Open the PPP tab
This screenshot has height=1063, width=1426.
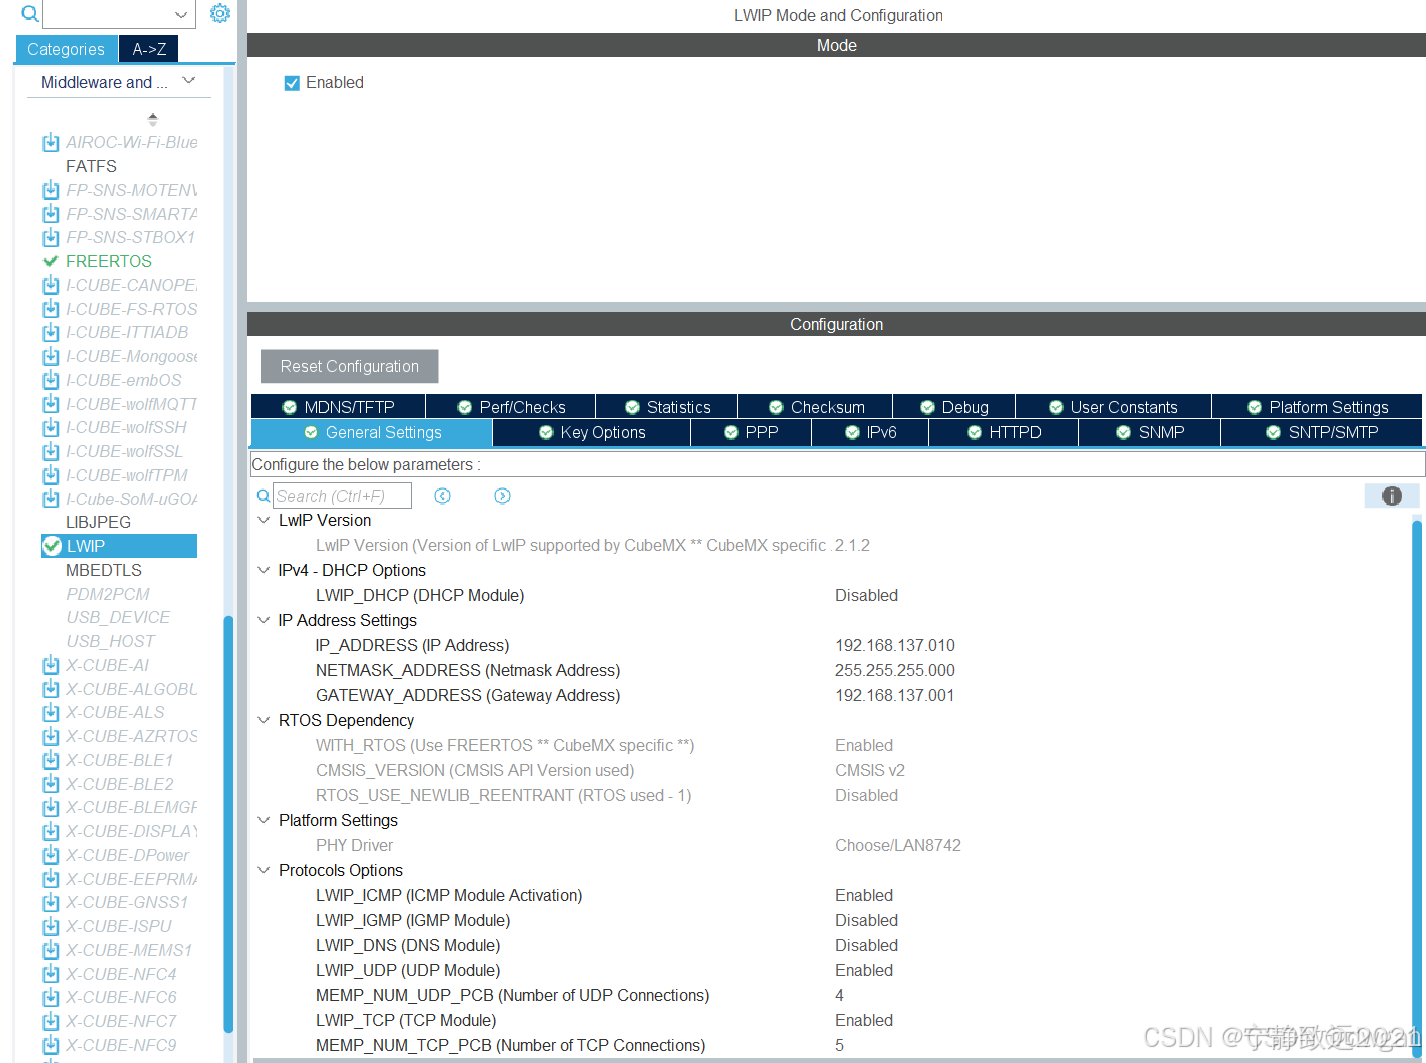[x=751, y=432]
